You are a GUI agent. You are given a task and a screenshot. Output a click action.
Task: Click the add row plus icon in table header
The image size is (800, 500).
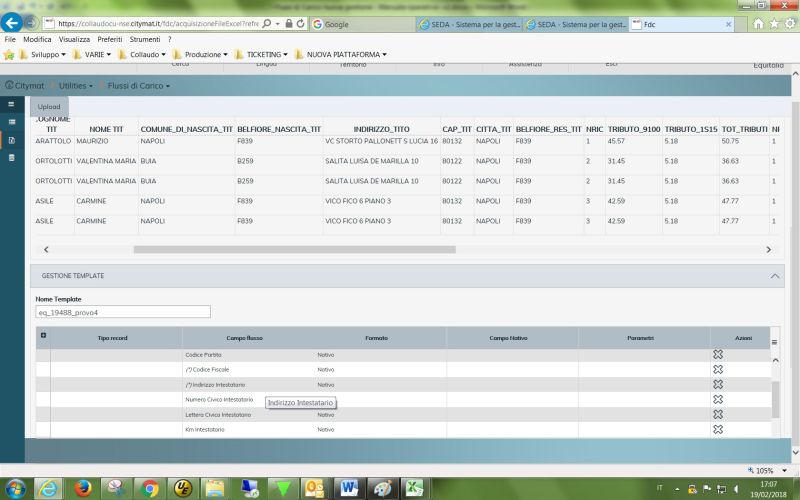[x=43, y=335]
